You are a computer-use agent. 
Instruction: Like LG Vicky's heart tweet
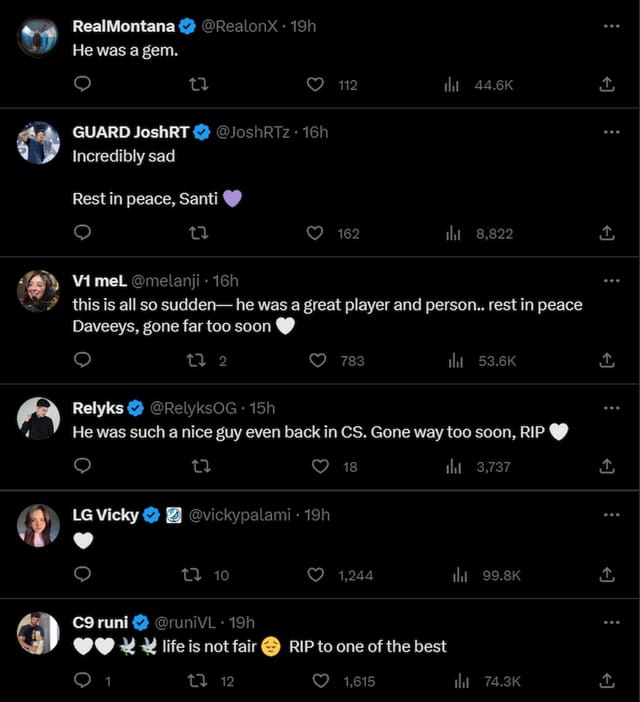coord(318,575)
